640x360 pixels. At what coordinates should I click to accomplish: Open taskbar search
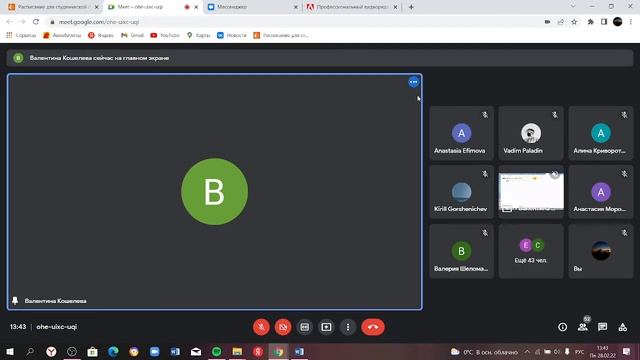coord(30,351)
